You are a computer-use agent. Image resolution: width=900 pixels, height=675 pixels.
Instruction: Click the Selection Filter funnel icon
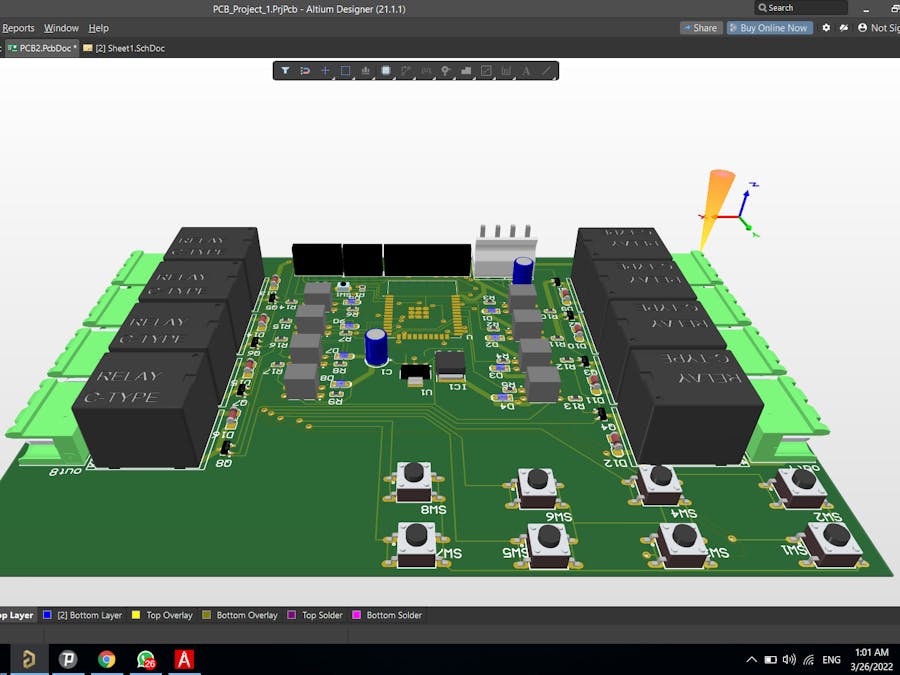pyautogui.click(x=285, y=71)
